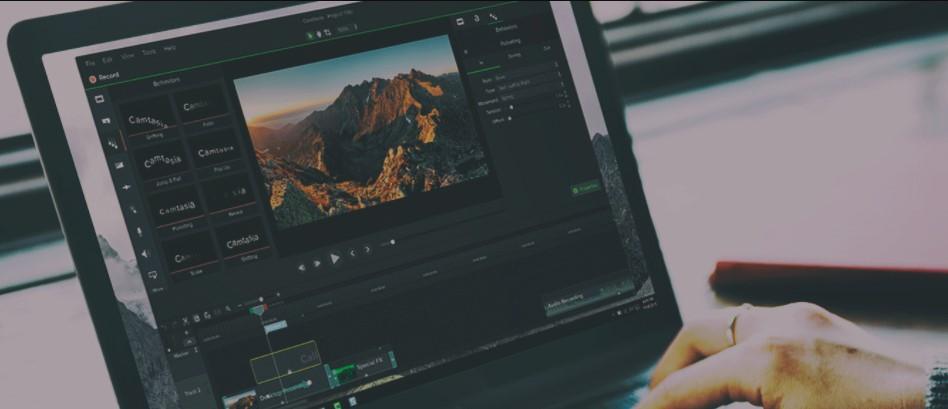Click the playback scrubber knob
Image resolution: width=948 pixels, height=409 pixels.
pos(392,243)
